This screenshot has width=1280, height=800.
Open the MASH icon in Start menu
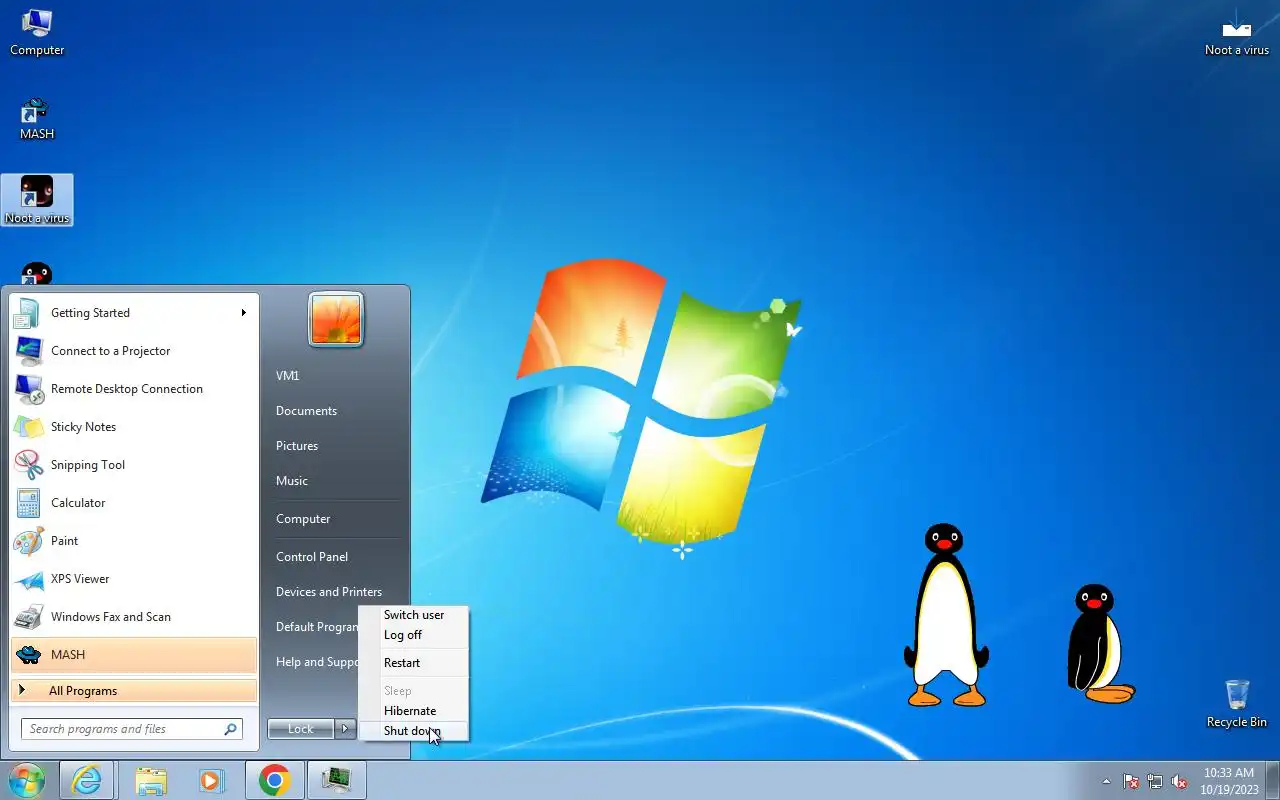coord(27,655)
